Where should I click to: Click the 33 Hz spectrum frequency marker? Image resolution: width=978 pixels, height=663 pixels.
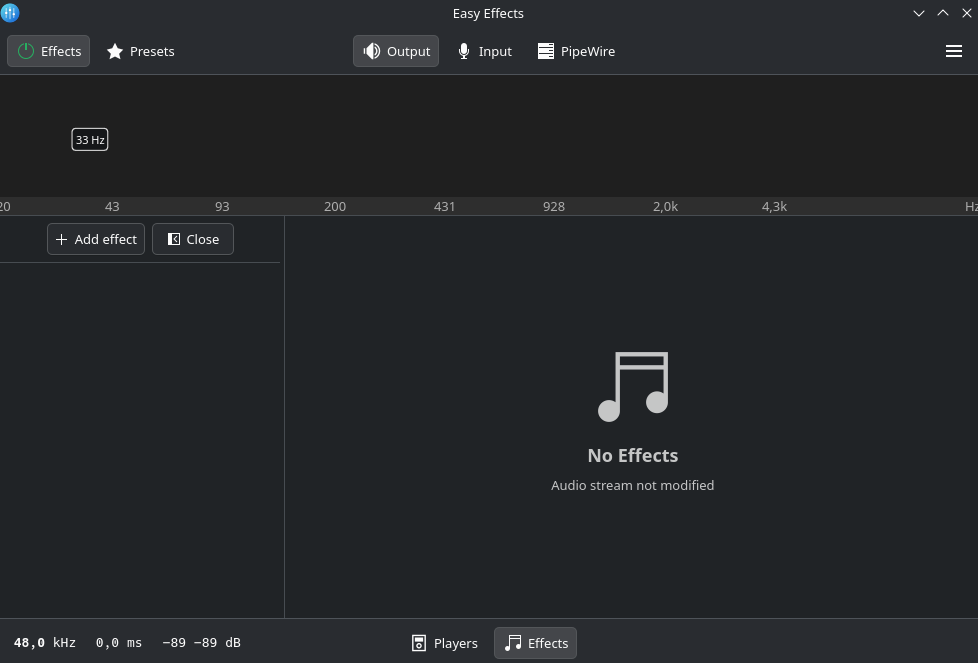(90, 140)
